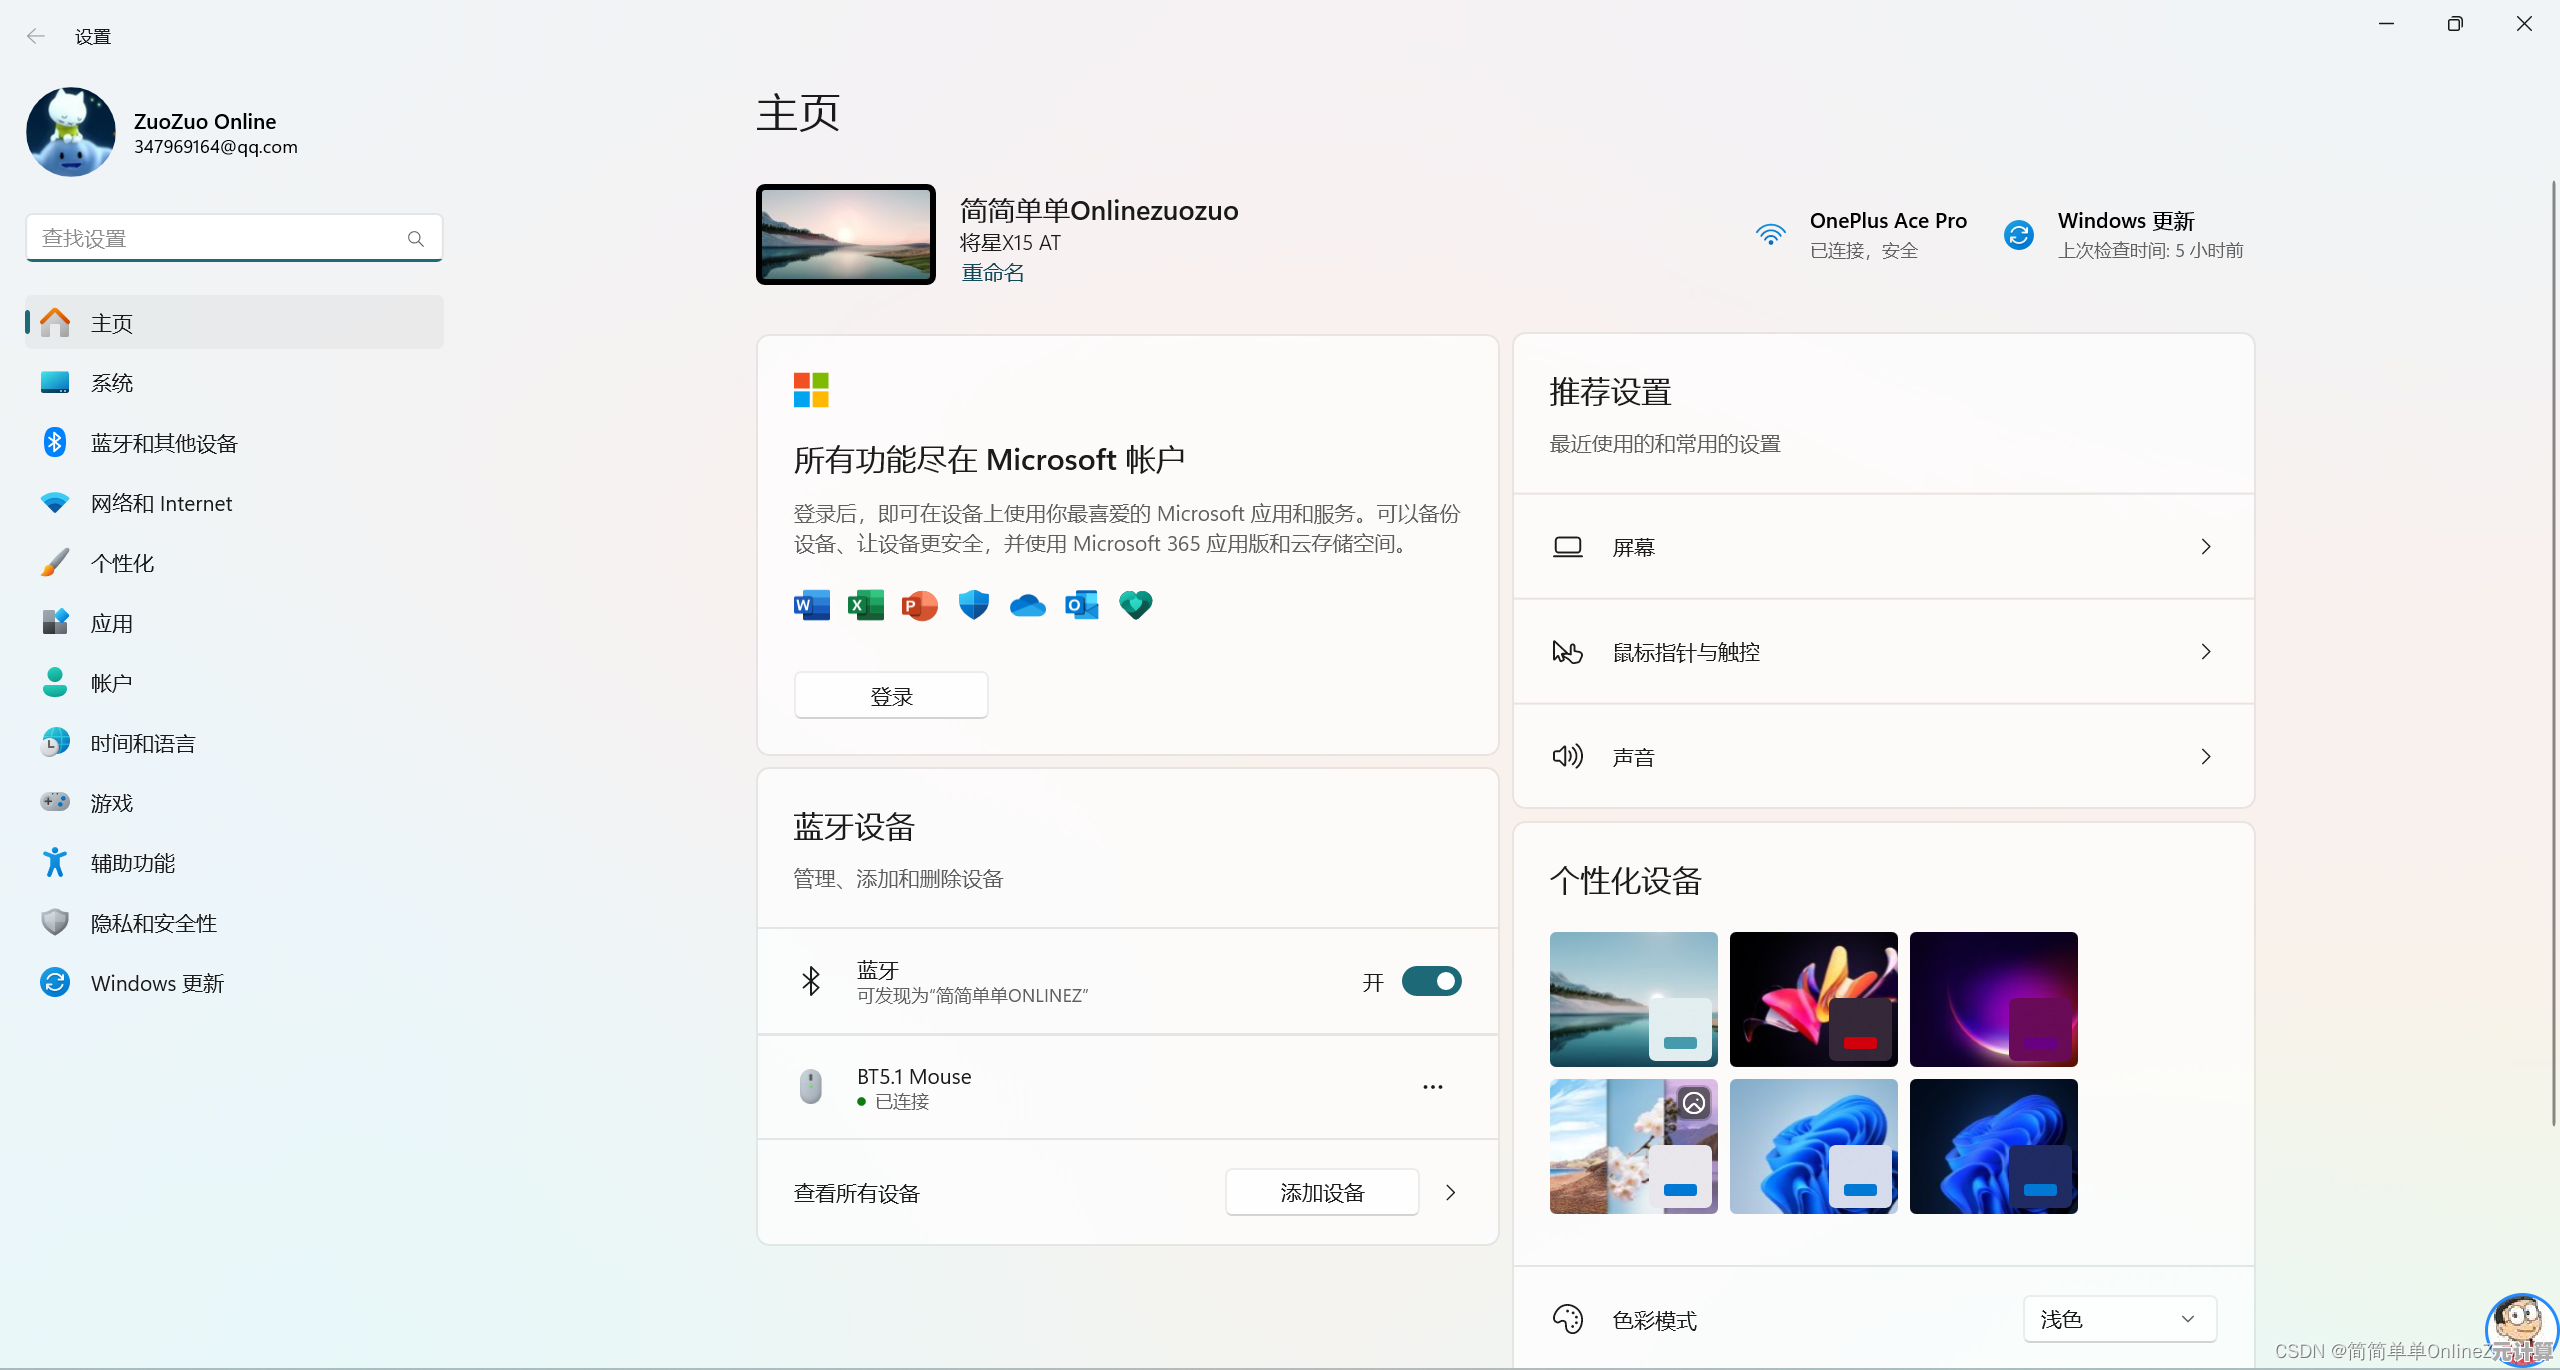Image resolution: width=2560 pixels, height=1370 pixels.
Task: Open BT5.1 Mouse more options menu
Action: coord(1432,1087)
